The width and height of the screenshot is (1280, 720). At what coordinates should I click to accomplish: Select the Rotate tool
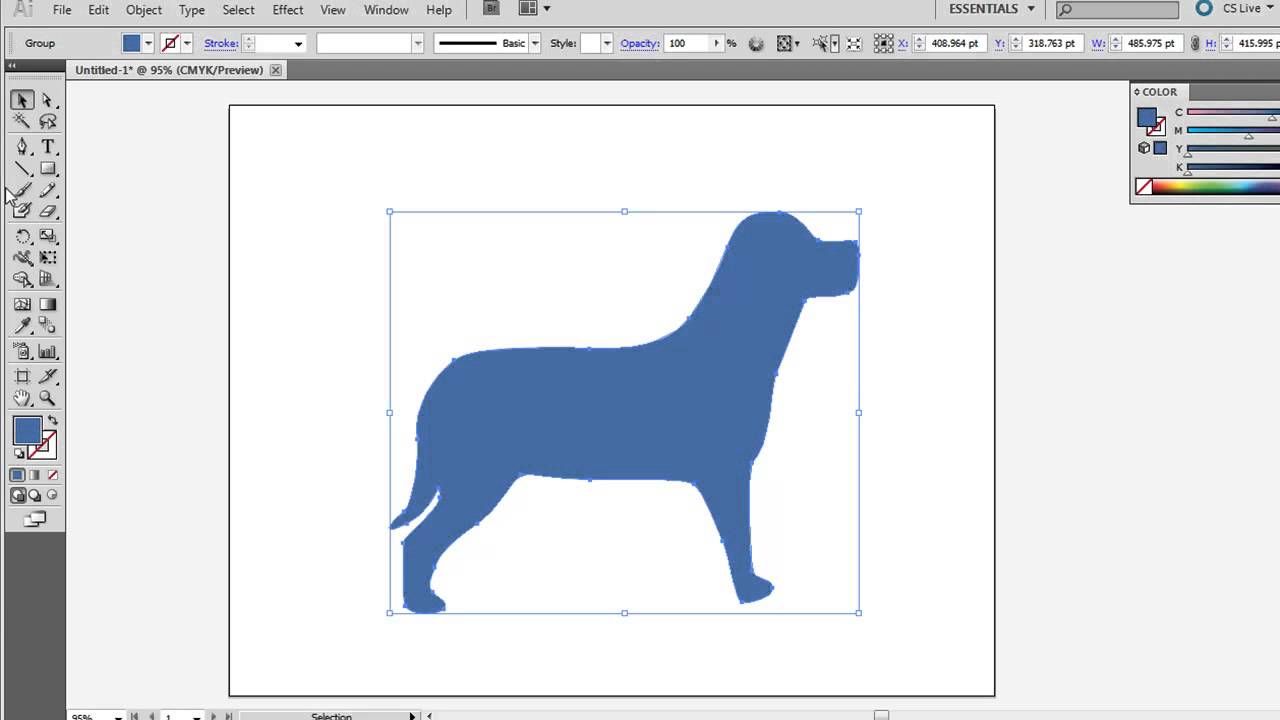22,236
